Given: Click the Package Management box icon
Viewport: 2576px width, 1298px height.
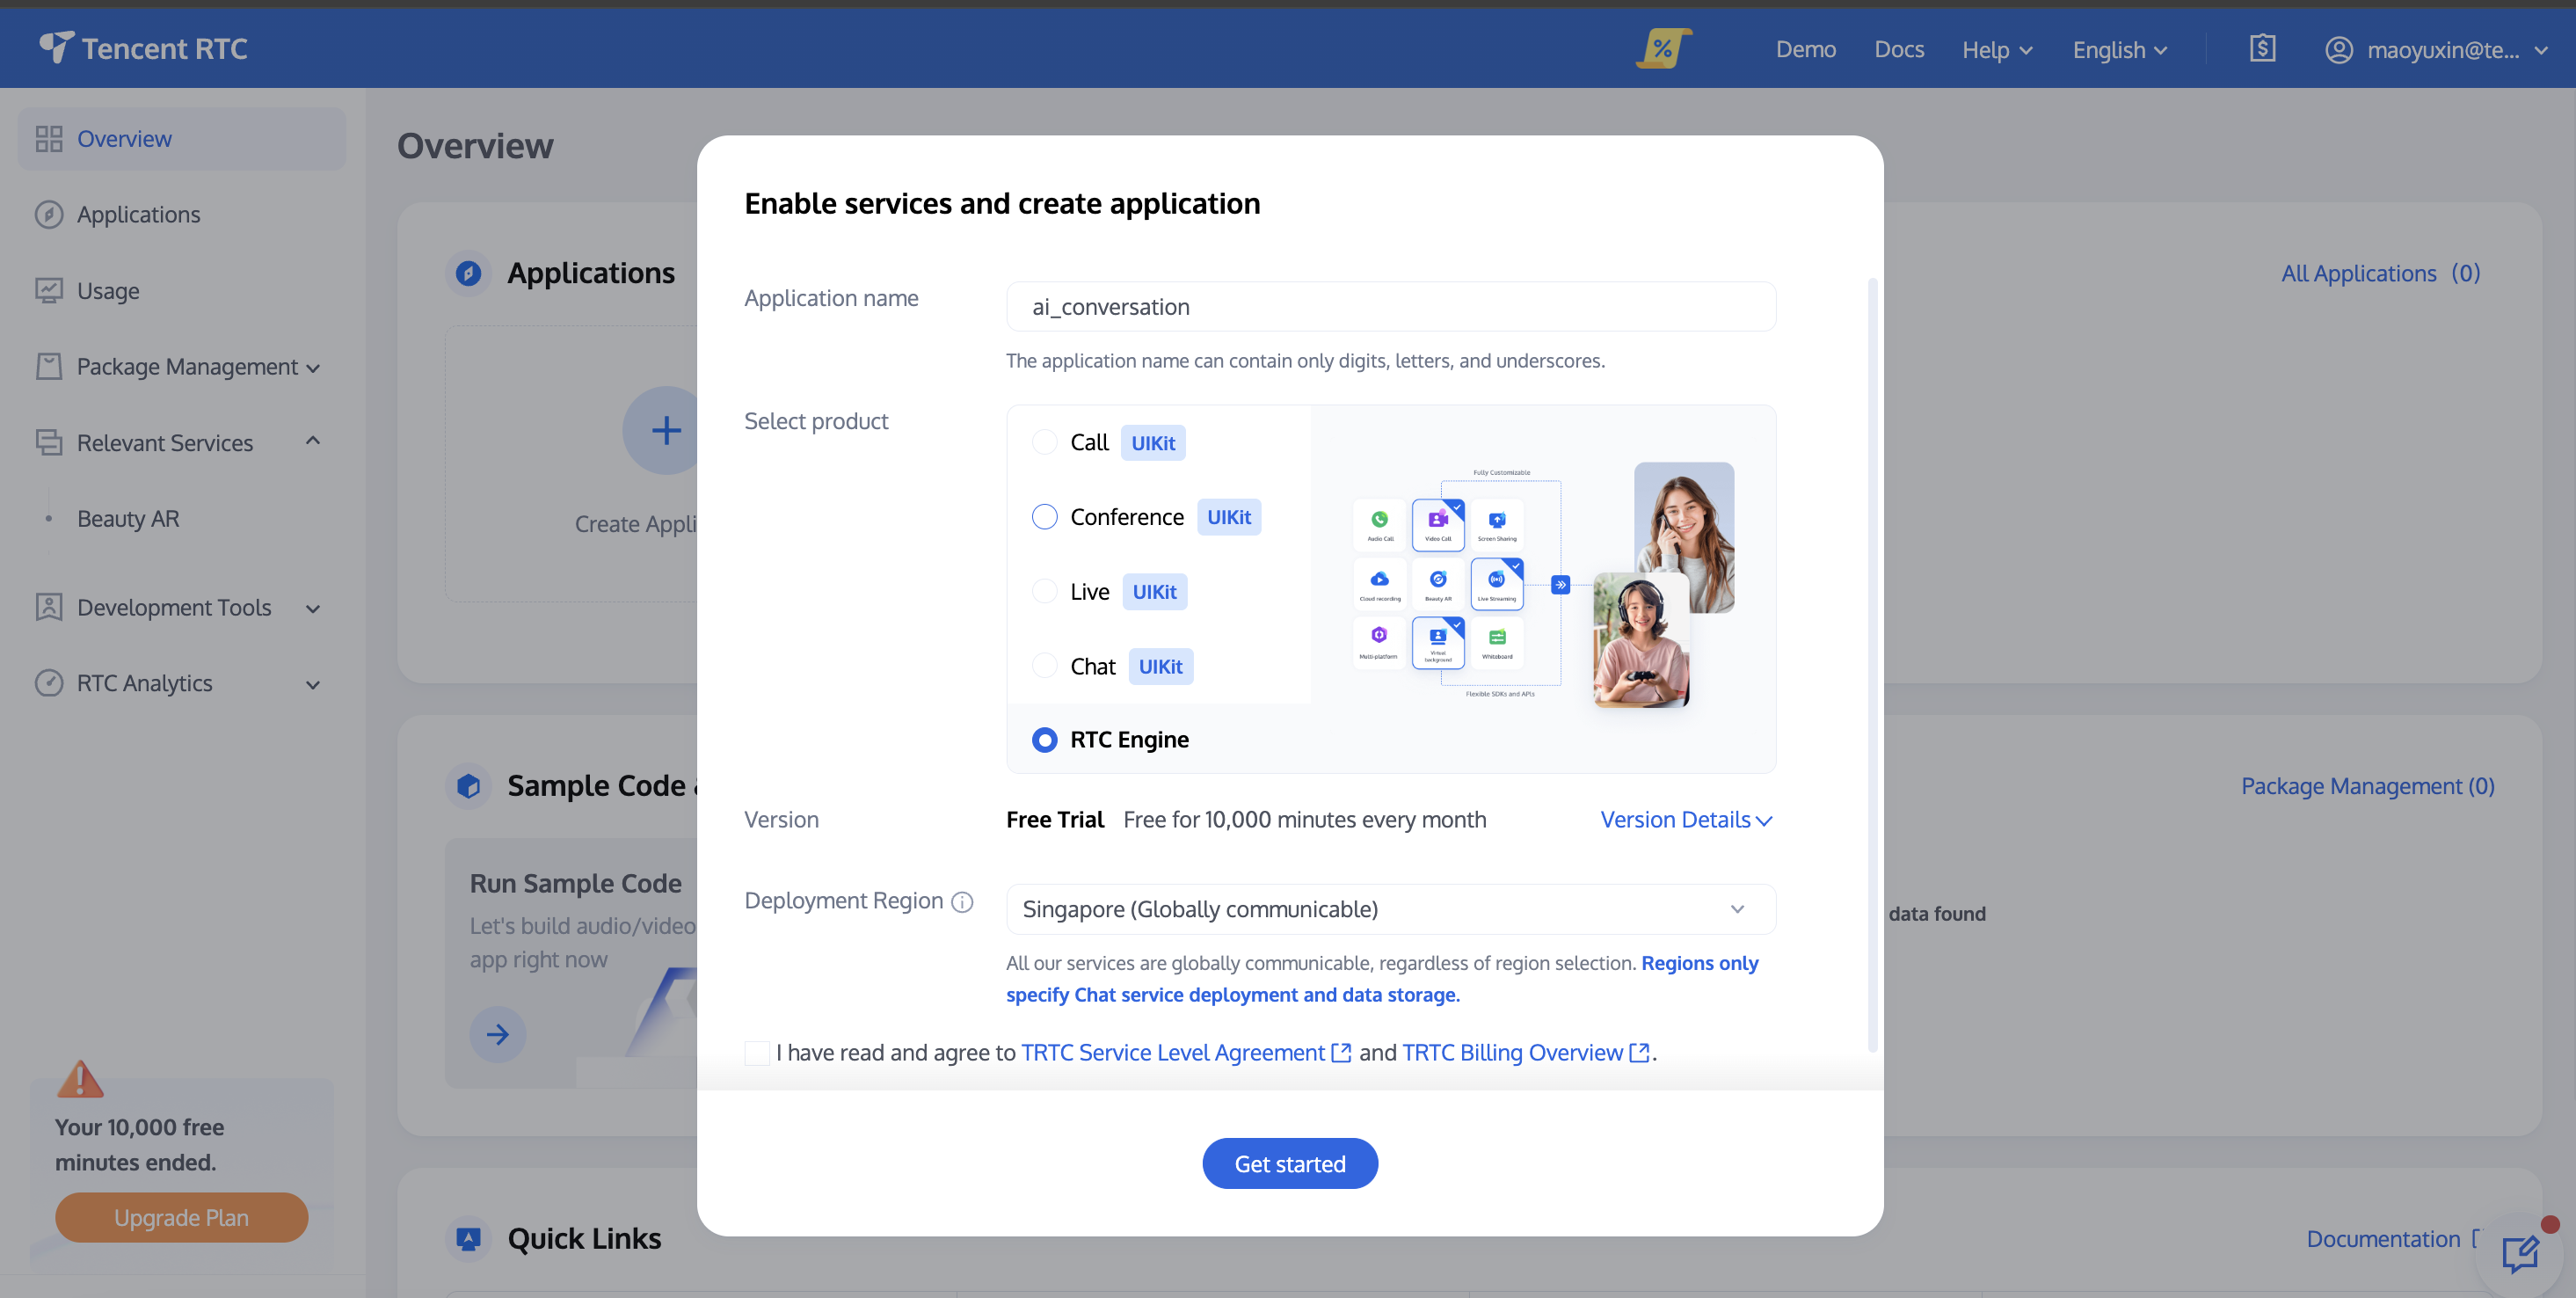Looking at the screenshot, I should coord(49,367).
